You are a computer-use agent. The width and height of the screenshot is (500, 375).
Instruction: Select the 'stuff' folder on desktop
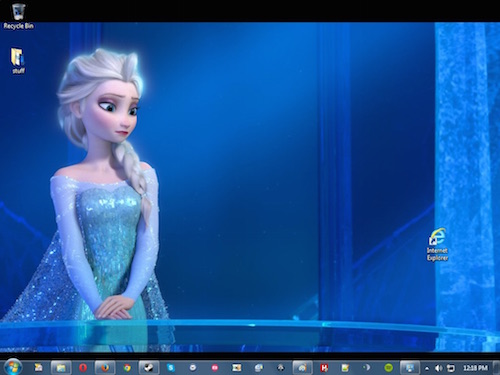point(18,60)
